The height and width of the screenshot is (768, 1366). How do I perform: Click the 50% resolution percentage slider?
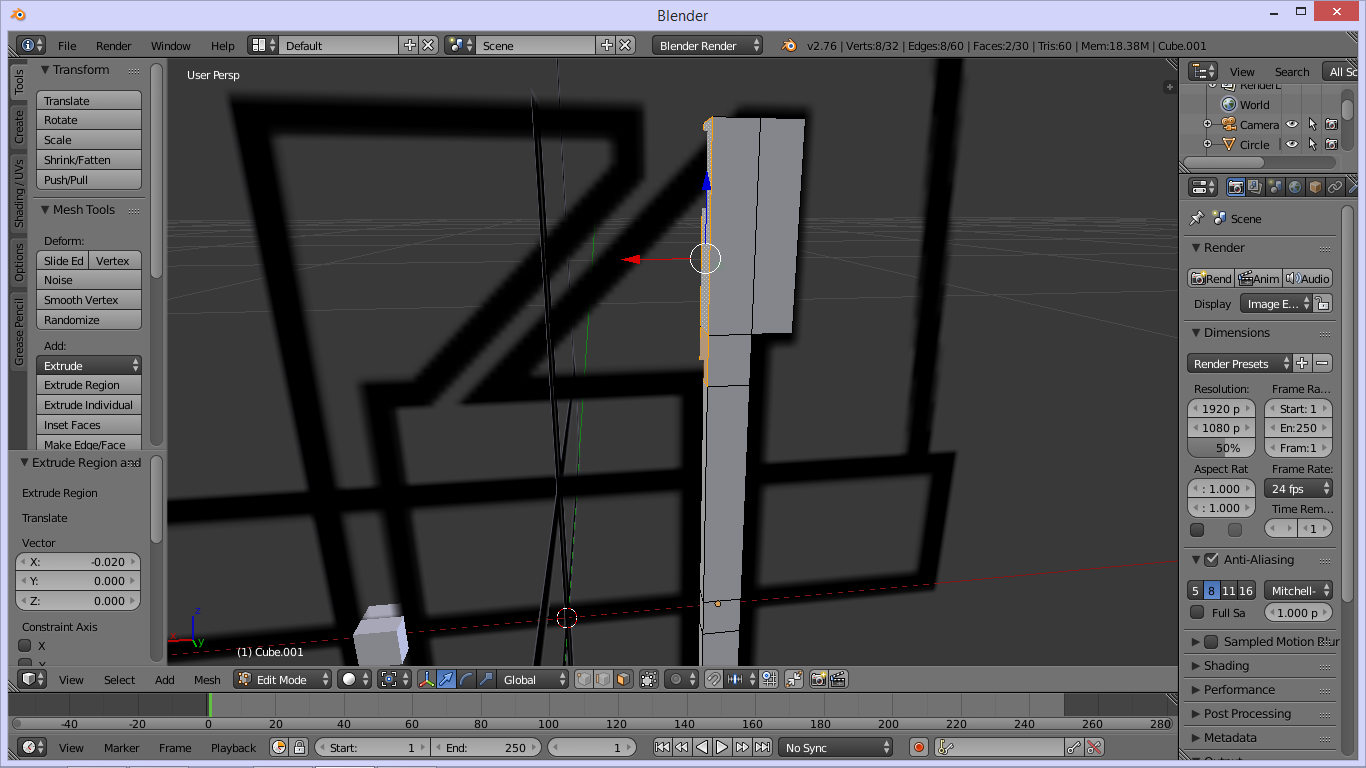pyautogui.click(x=1221, y=448)
